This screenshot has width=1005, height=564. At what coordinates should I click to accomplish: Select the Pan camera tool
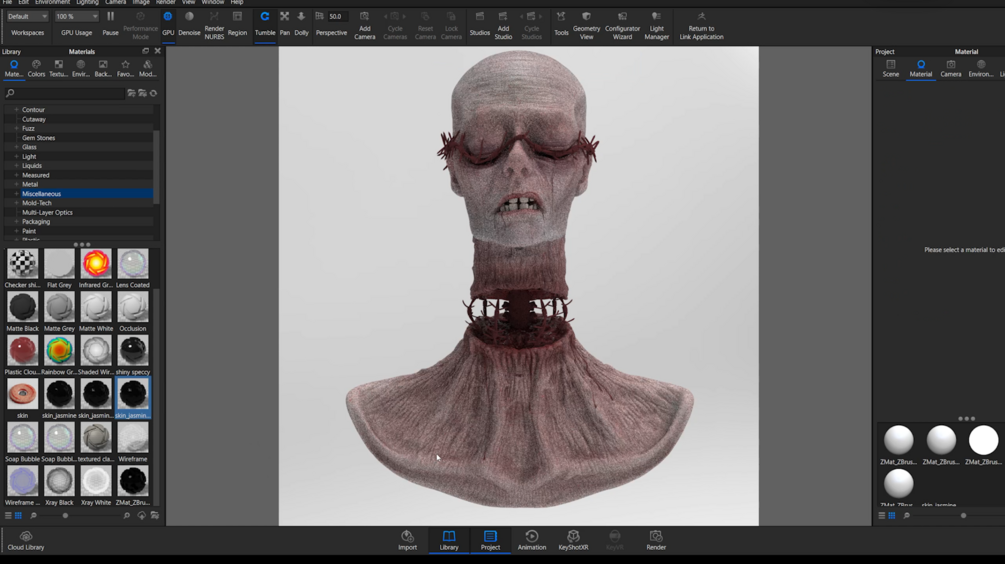285,24
